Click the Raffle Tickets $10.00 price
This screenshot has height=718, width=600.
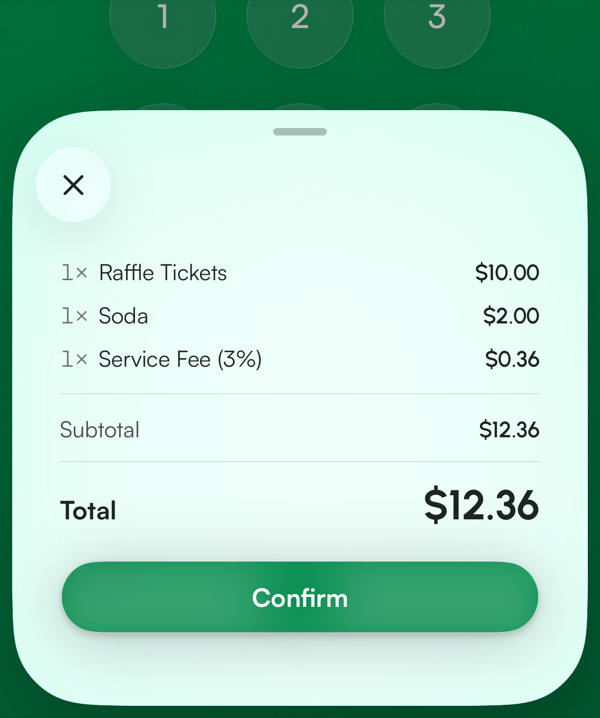pyautogui.click(x=507, y=273)
